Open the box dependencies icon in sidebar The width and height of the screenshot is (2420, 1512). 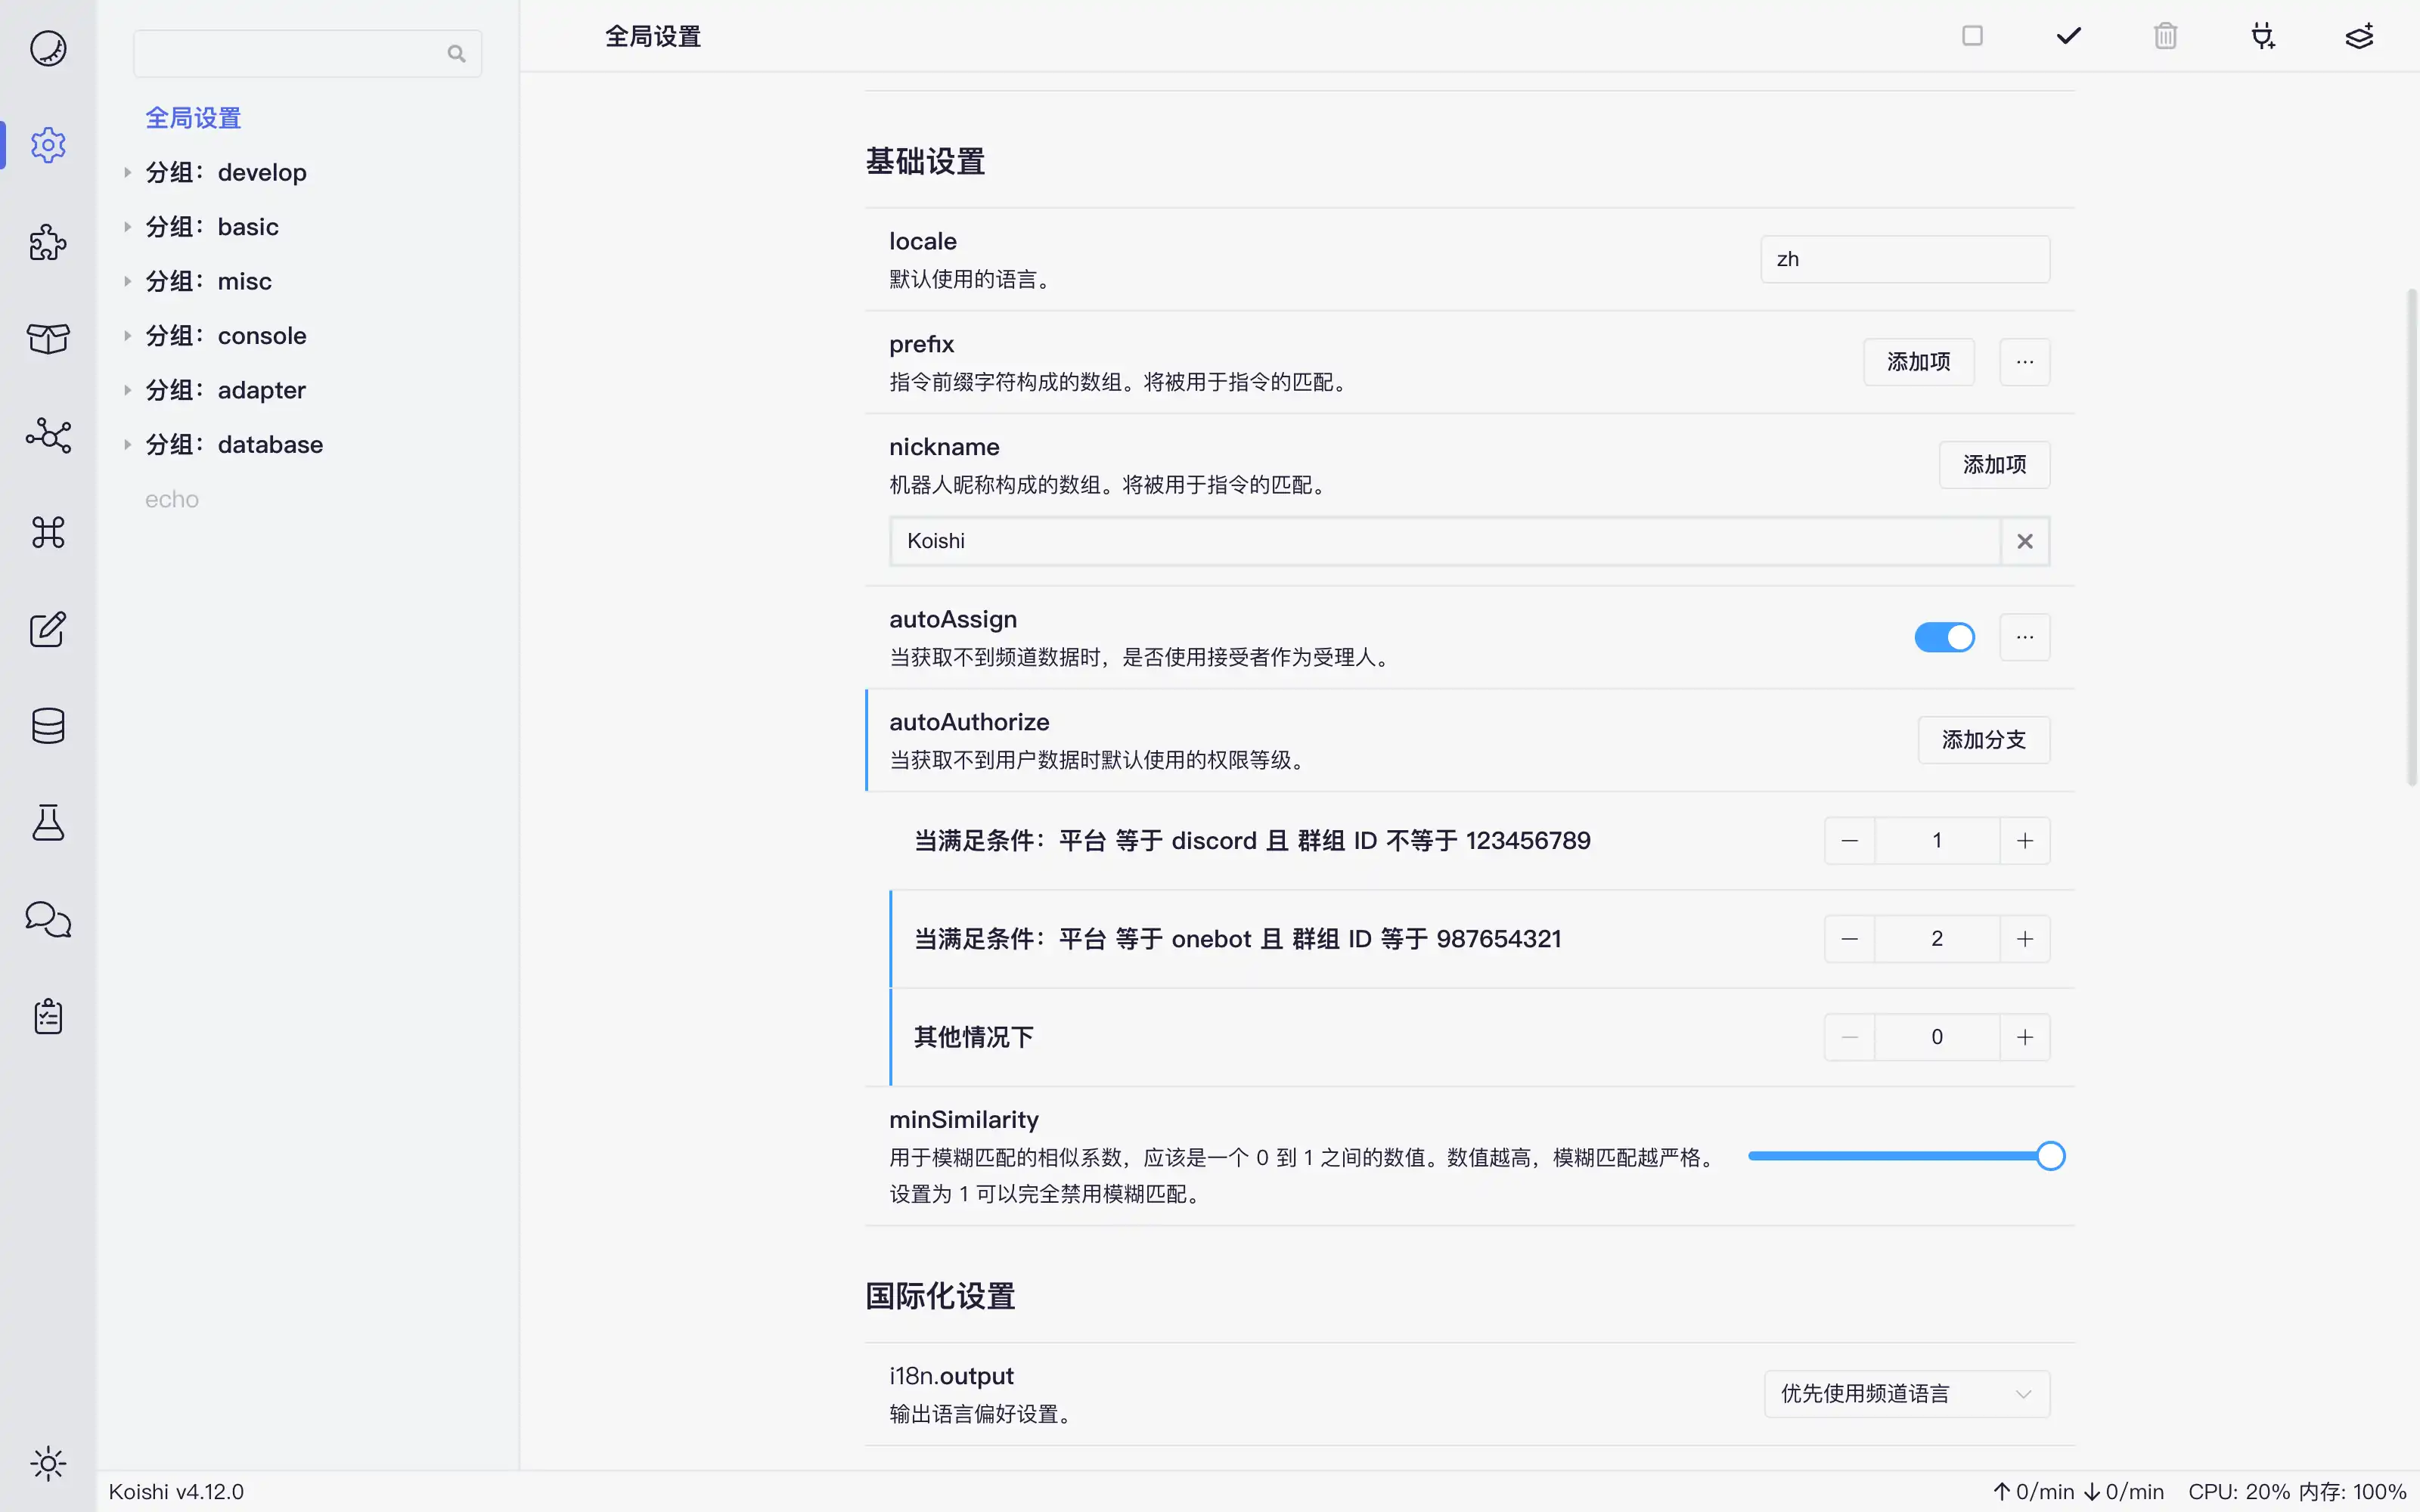tap(48, 339)
